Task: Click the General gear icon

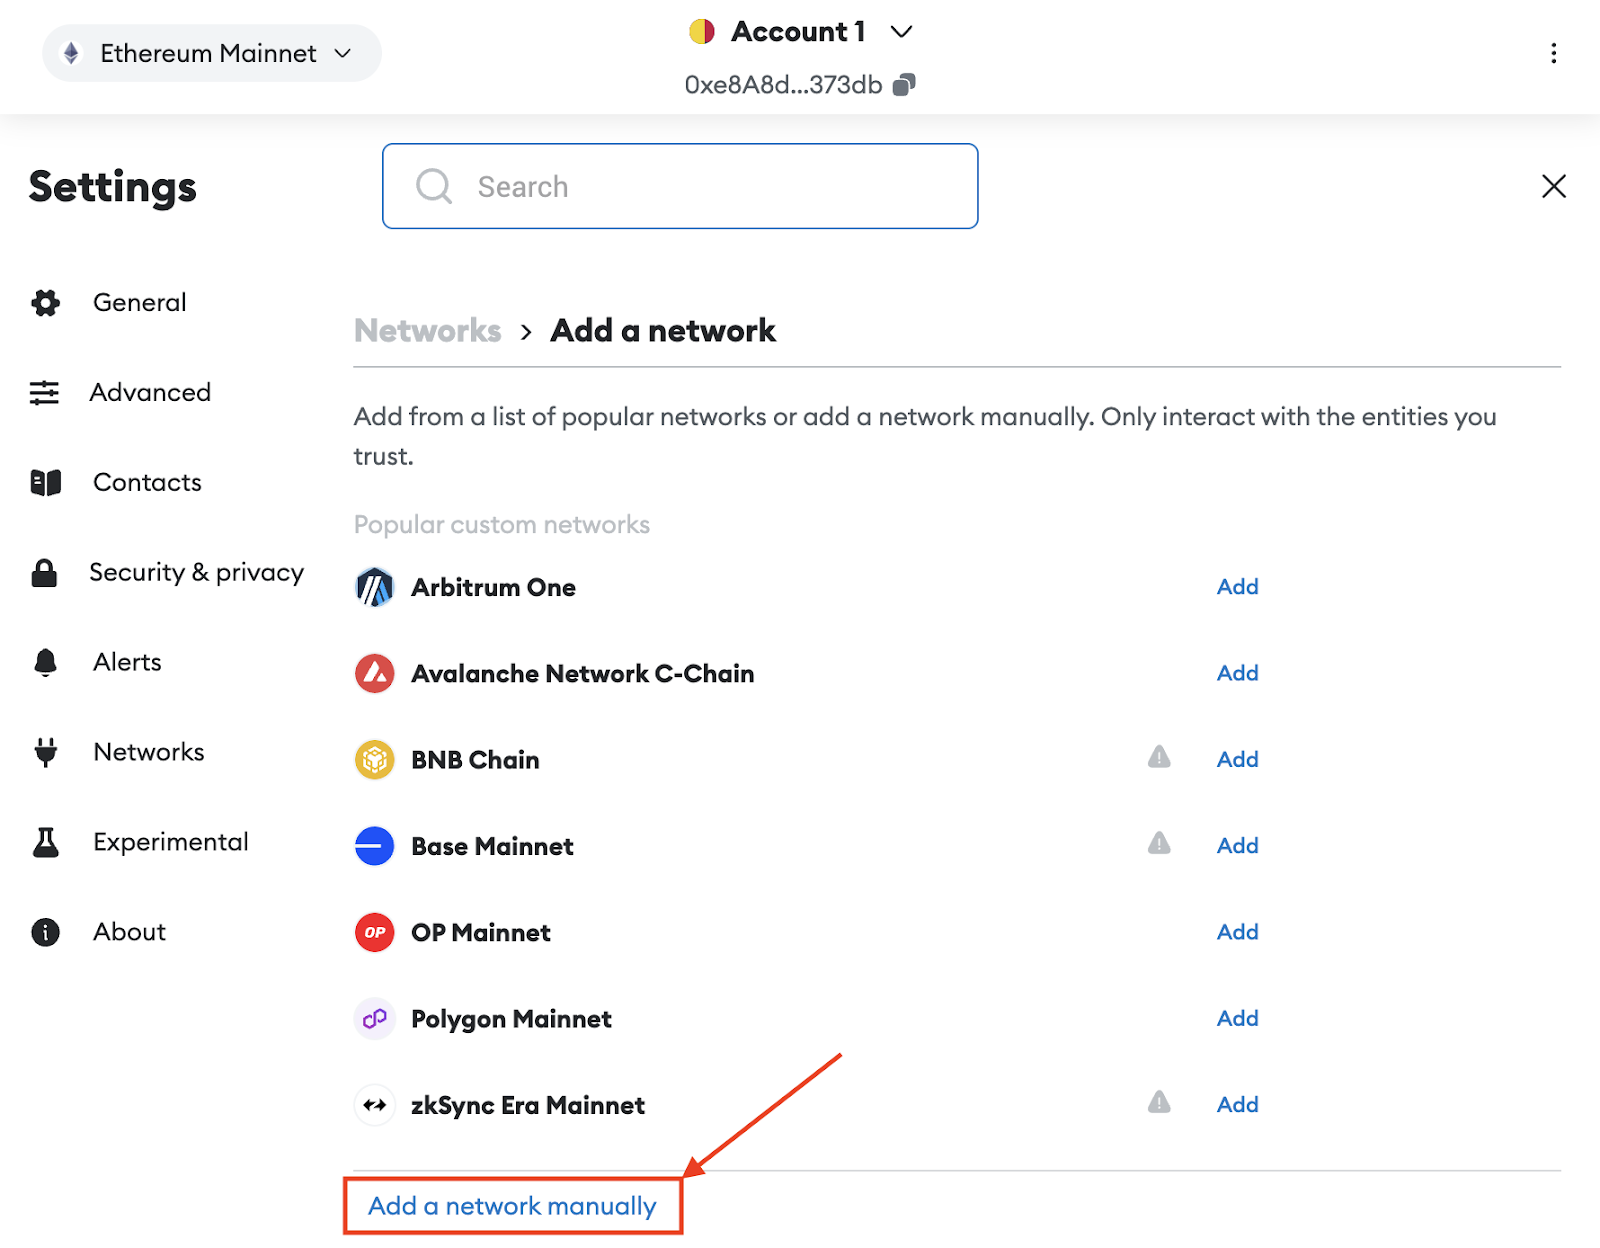Action: [x=45, y=302]
